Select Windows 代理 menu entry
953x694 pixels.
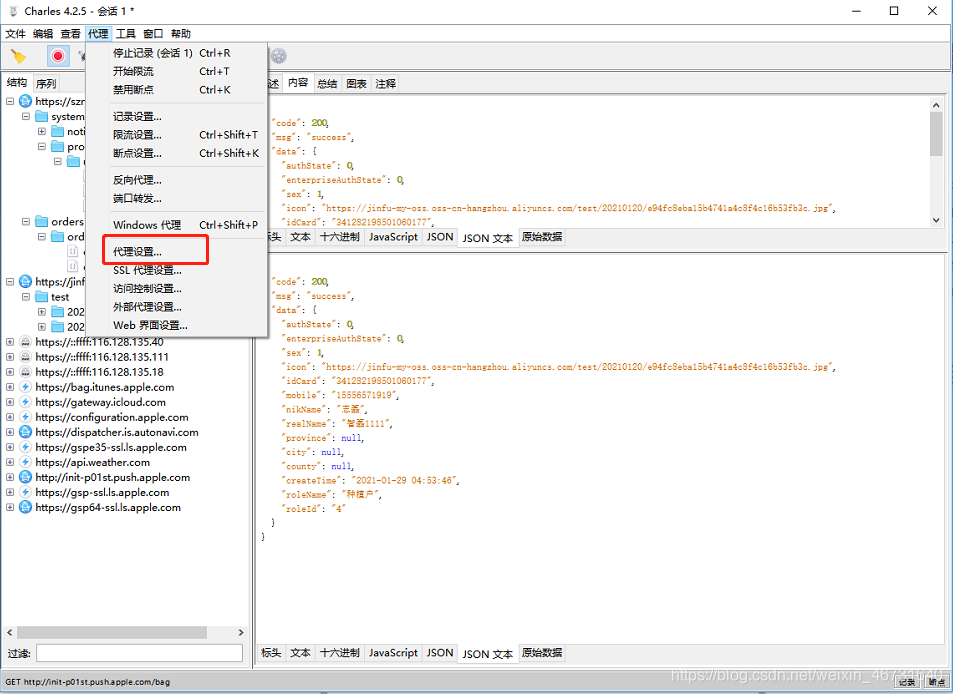(176, 225)
